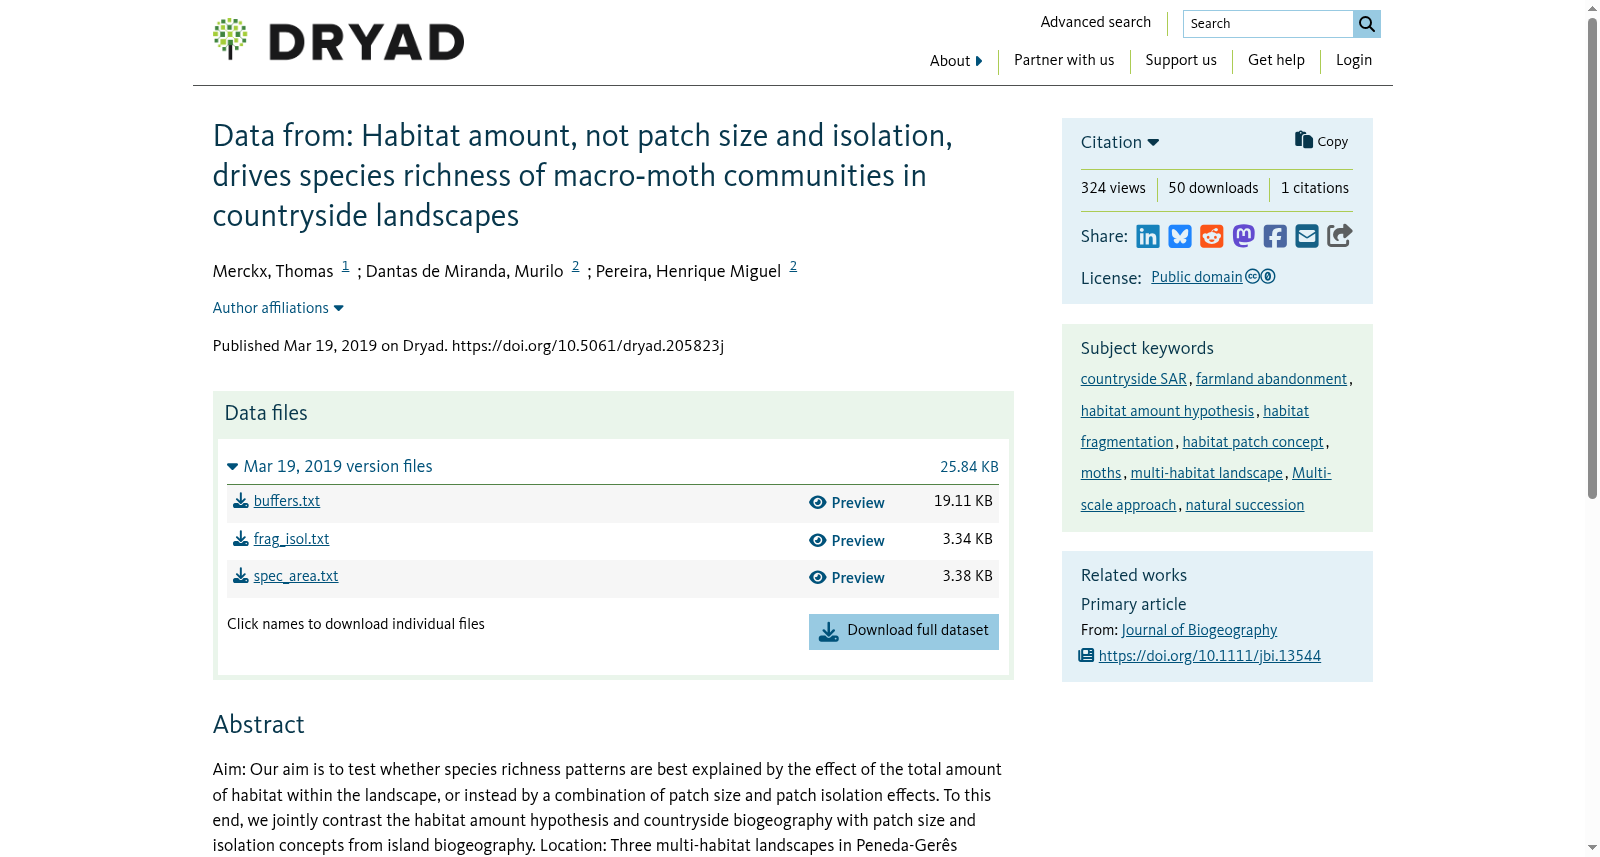
Task: Share on Bluesky icon
Action: (1180, 236)
